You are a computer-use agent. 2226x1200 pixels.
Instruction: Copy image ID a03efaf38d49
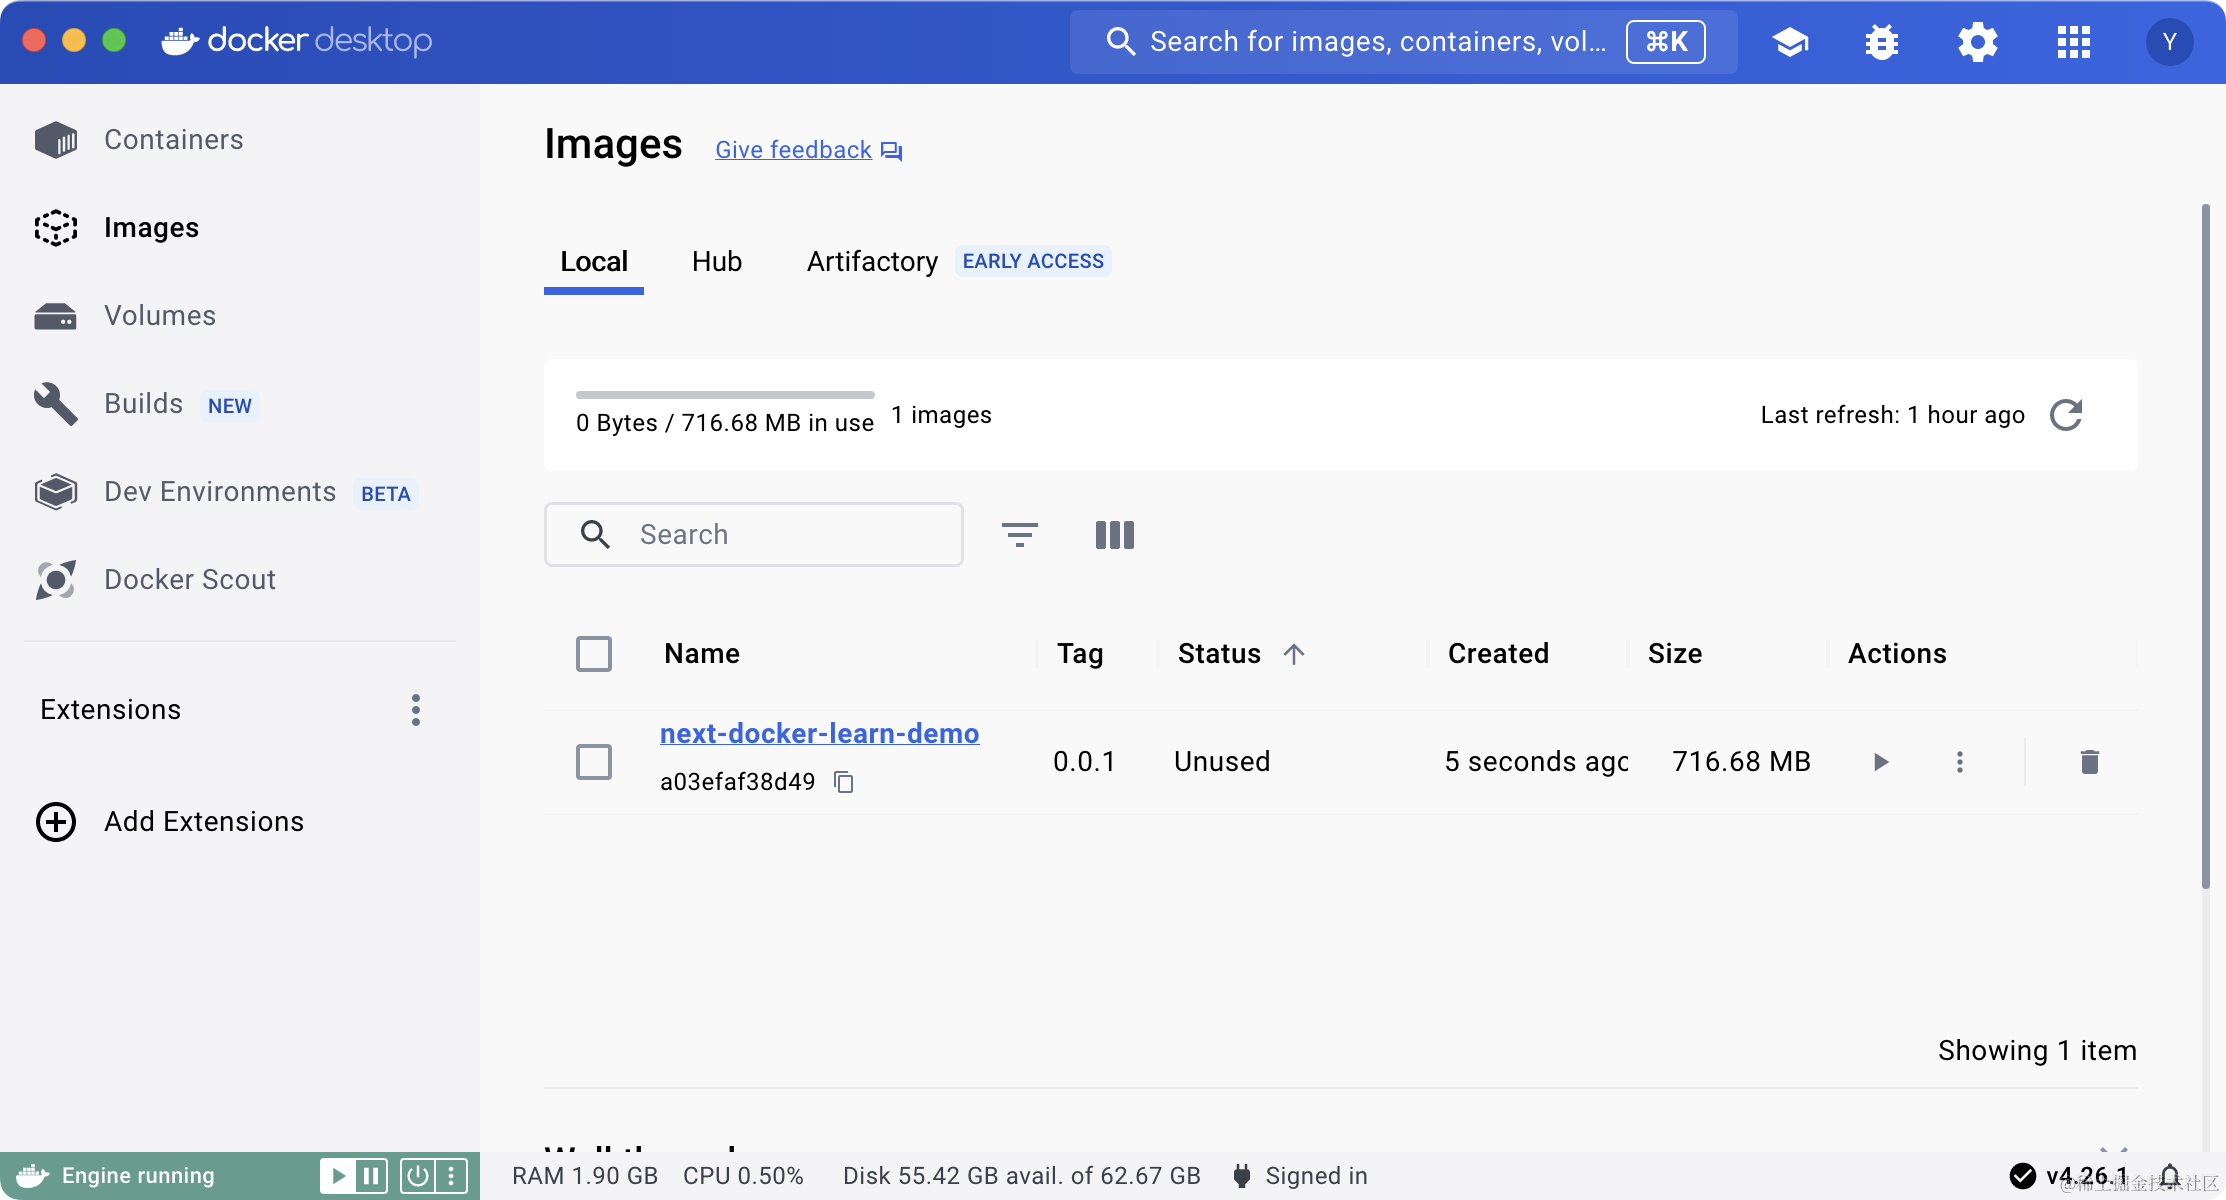point(844,782)
